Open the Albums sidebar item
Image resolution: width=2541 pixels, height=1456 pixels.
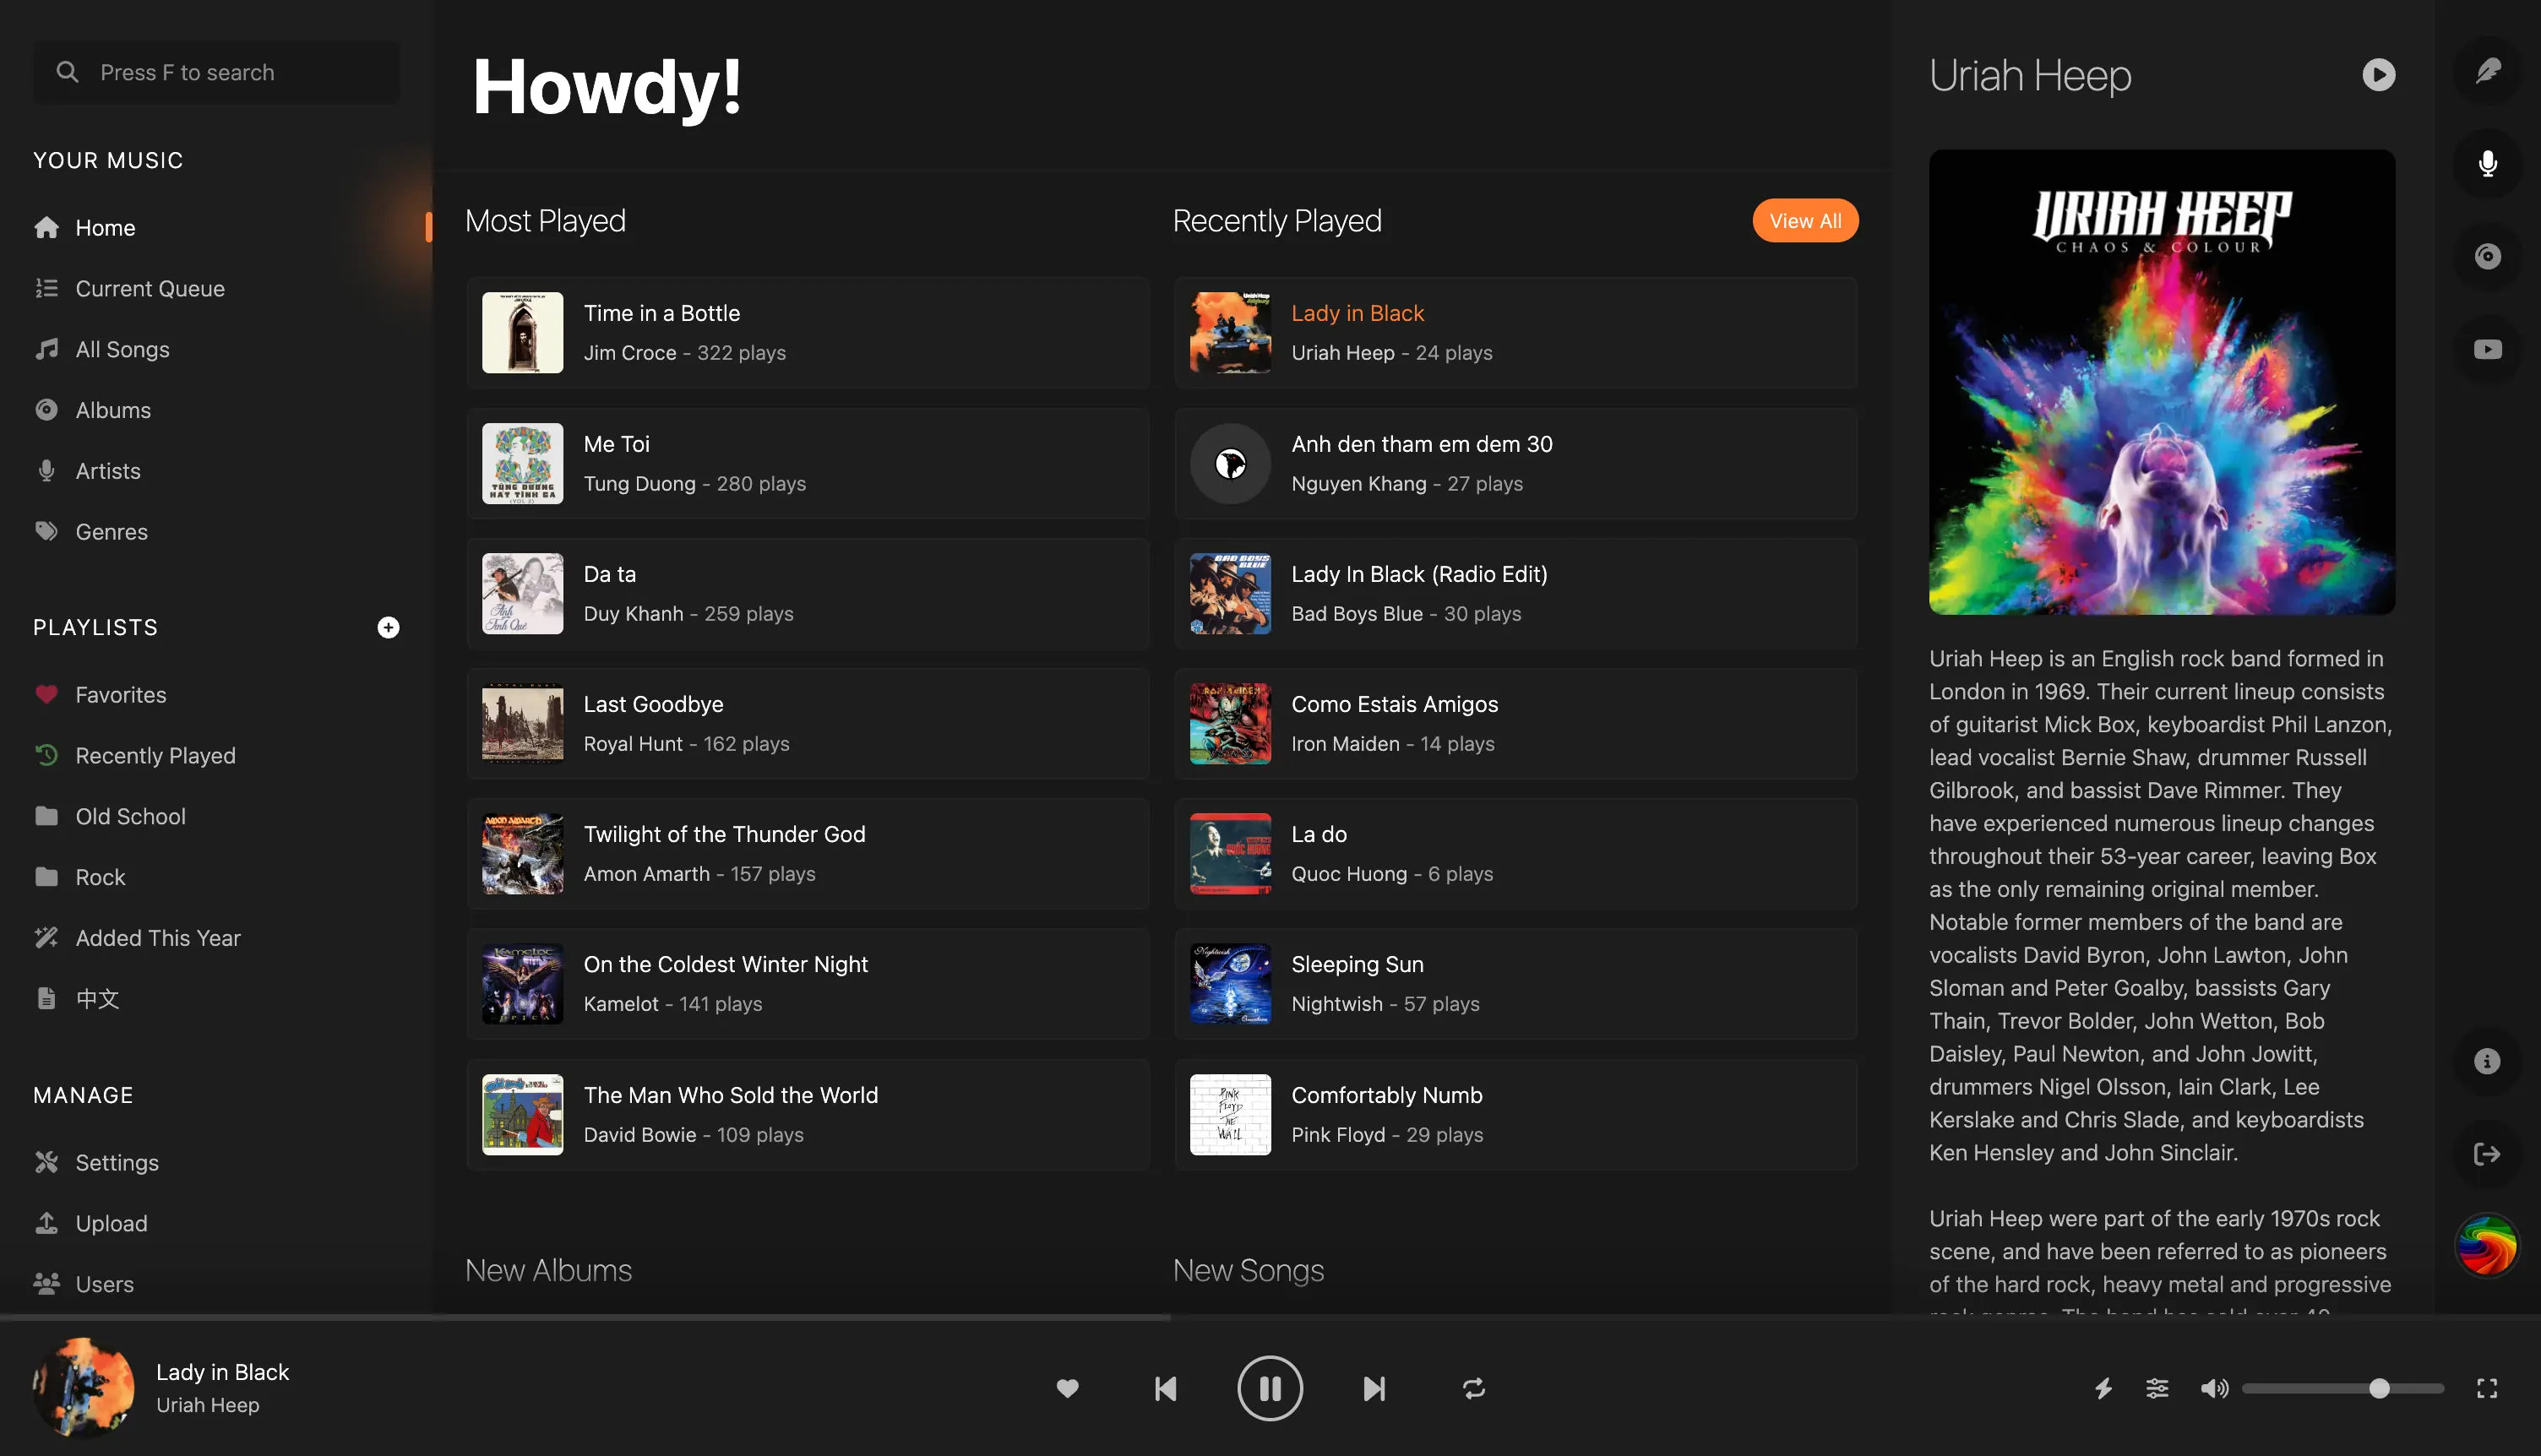point(113,410)
